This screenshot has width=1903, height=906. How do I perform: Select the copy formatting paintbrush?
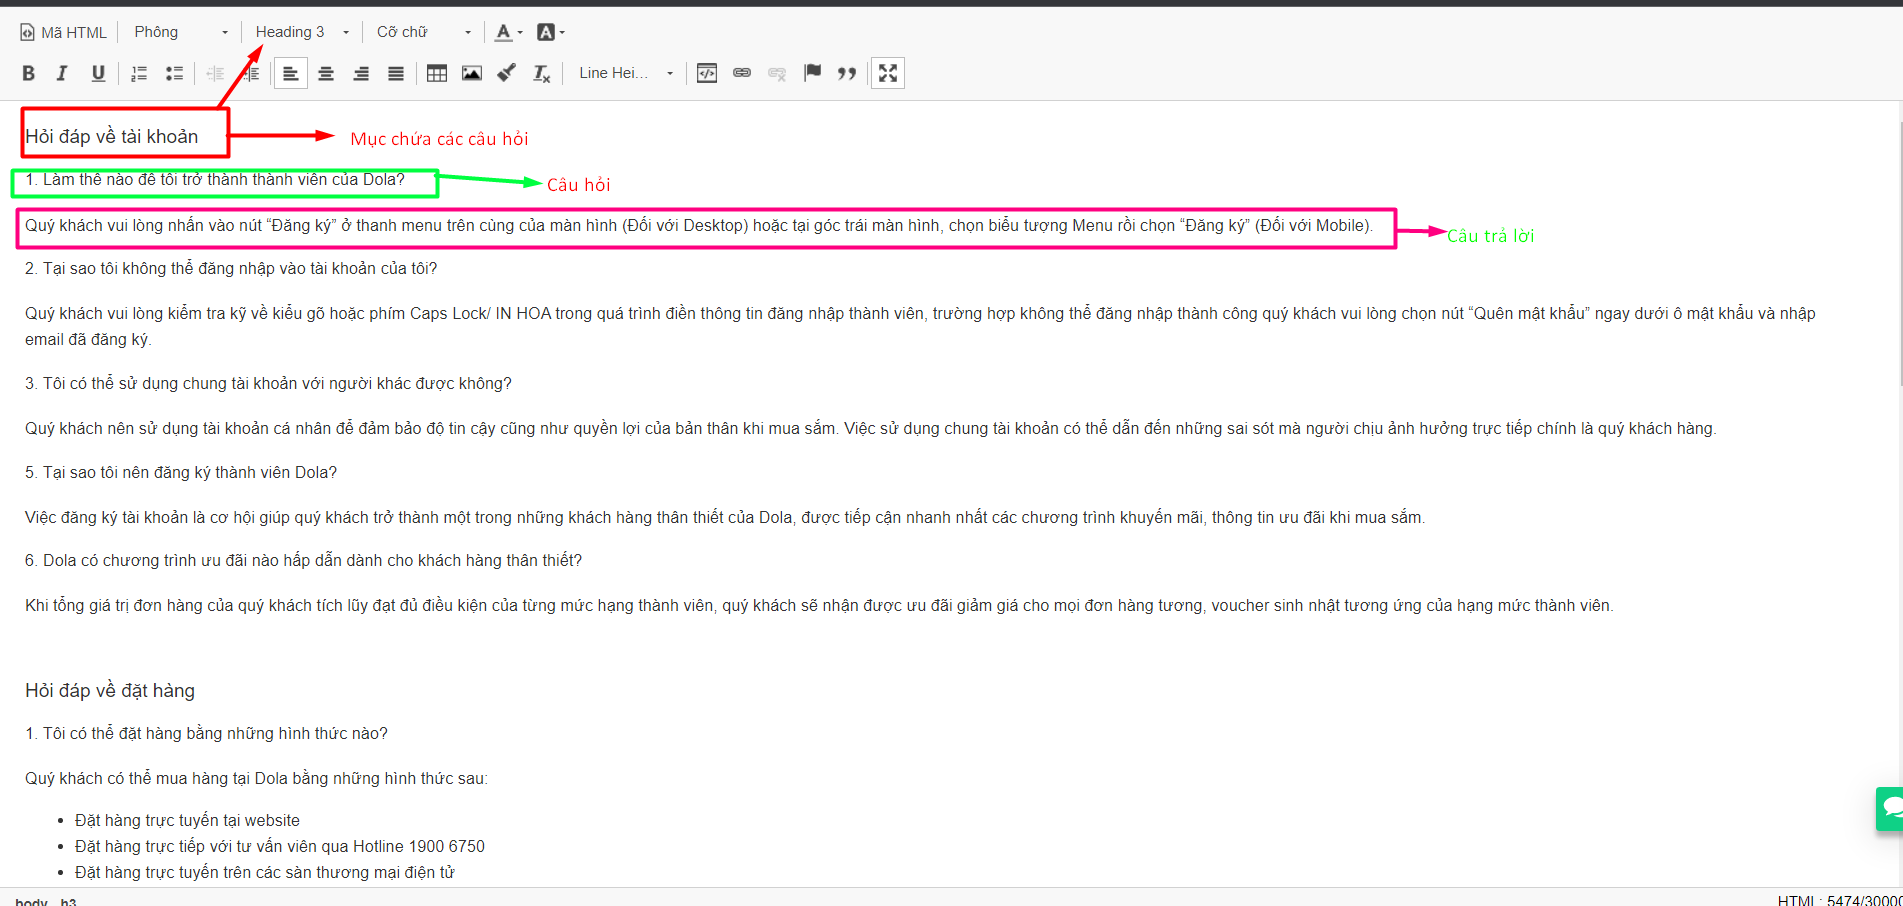(507, 73)
